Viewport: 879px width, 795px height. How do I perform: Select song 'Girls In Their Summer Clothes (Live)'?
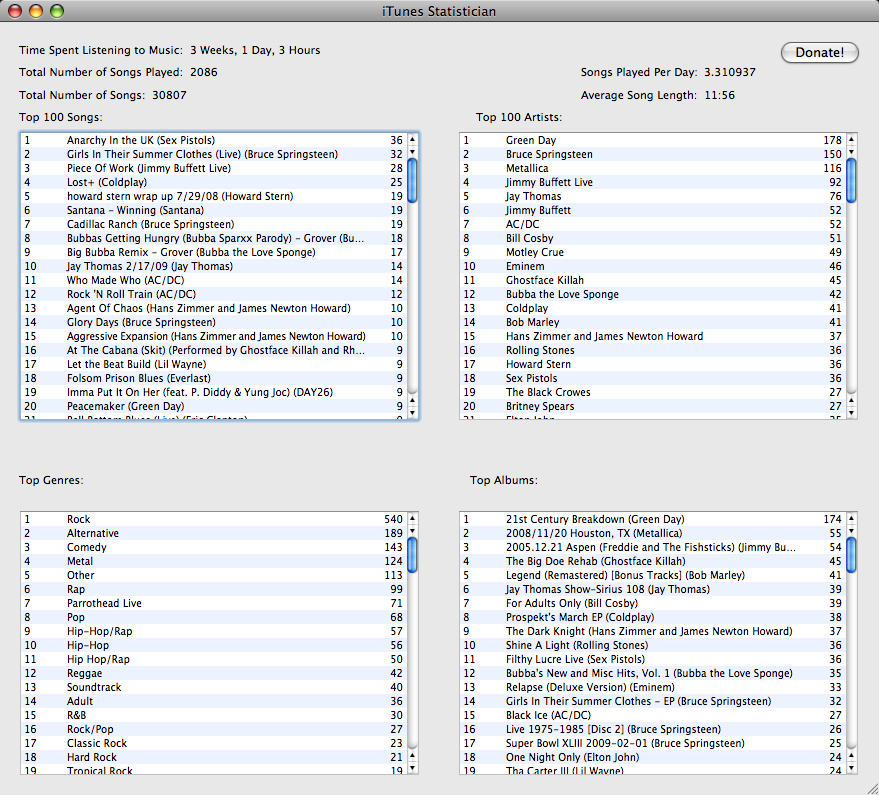(x=214, y=154)
